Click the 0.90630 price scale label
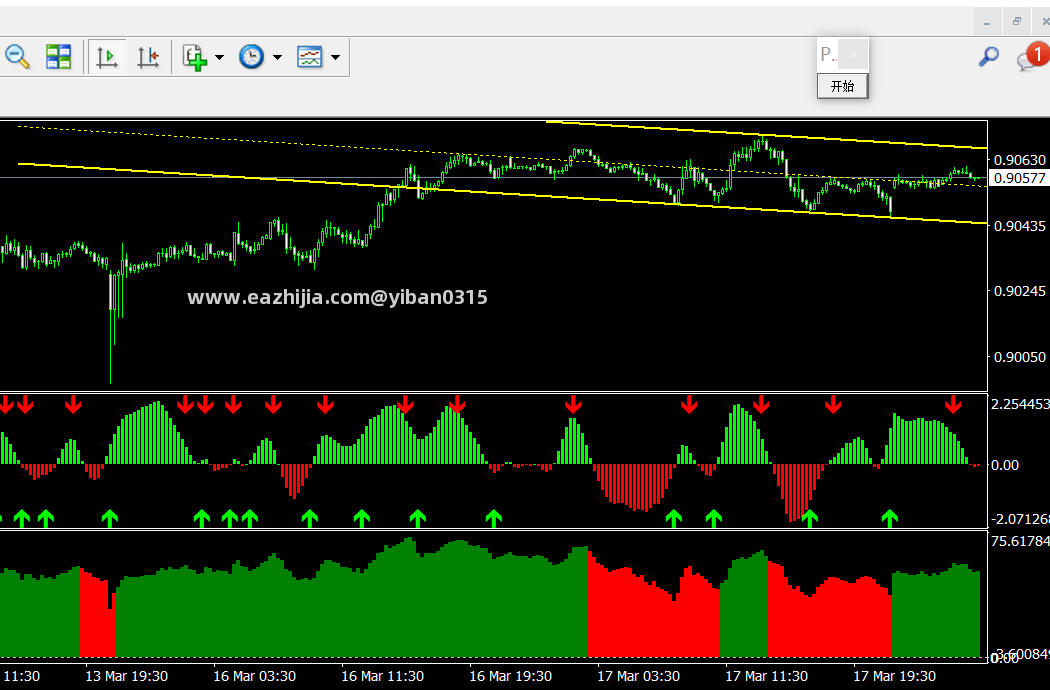 point(1019,160)
